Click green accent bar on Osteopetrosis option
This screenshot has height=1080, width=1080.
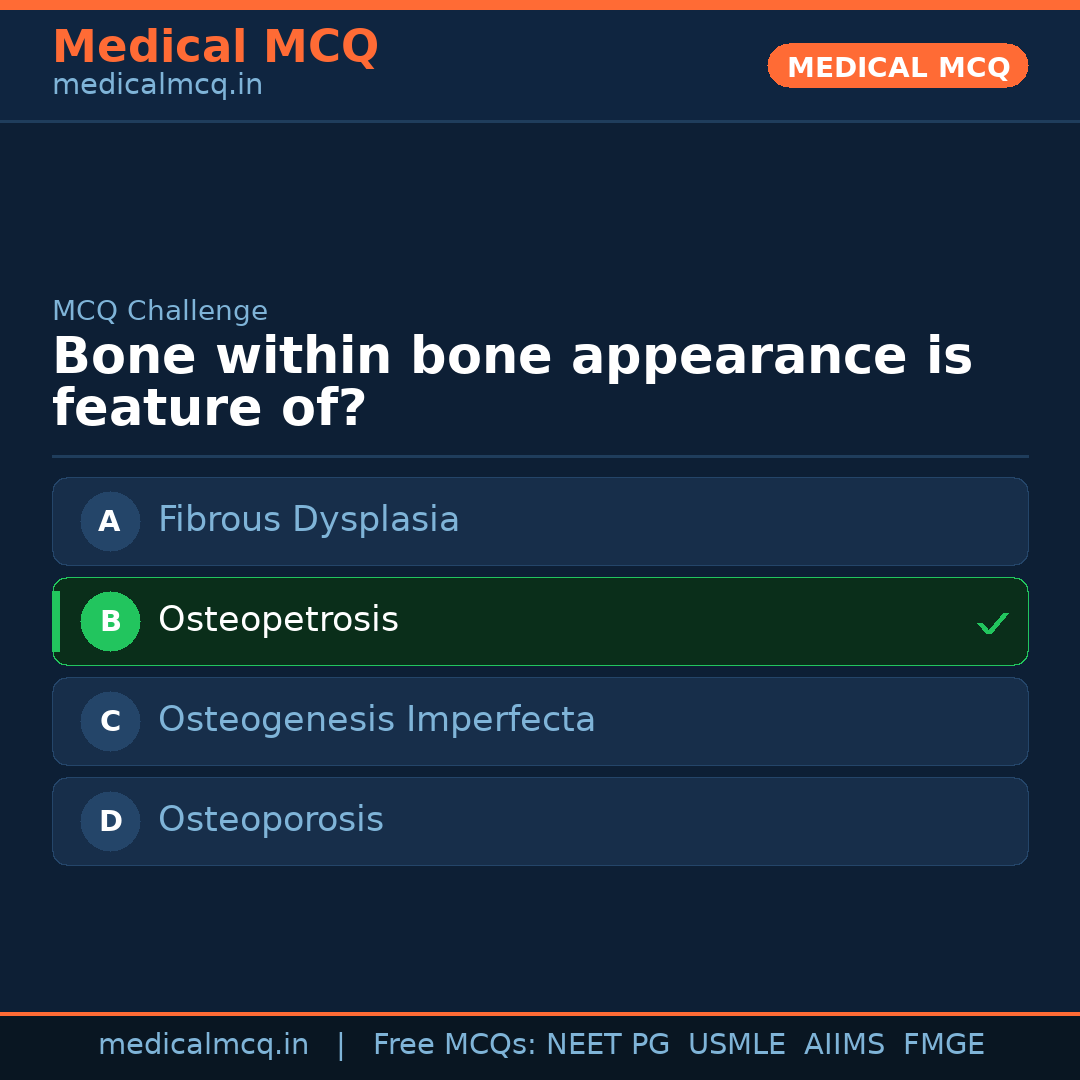[56, 621]
